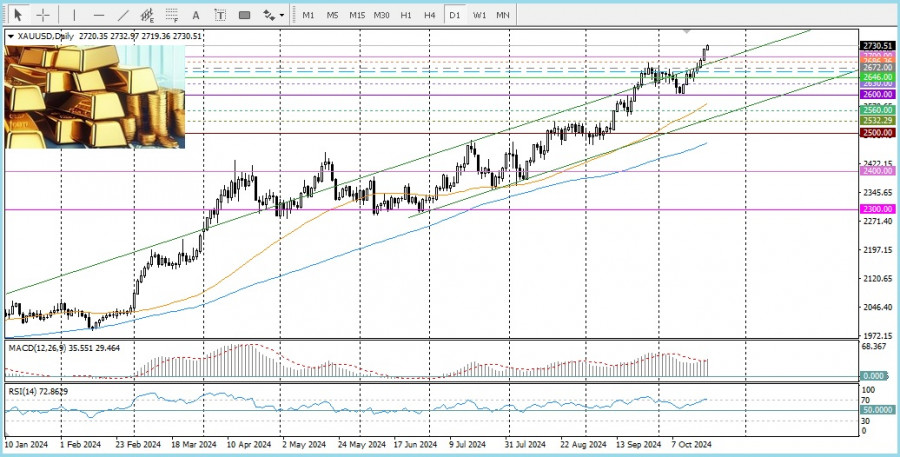Select the Fibonacci retracement tool
Screen dimensions: 900x457
(x=172, y=16)
